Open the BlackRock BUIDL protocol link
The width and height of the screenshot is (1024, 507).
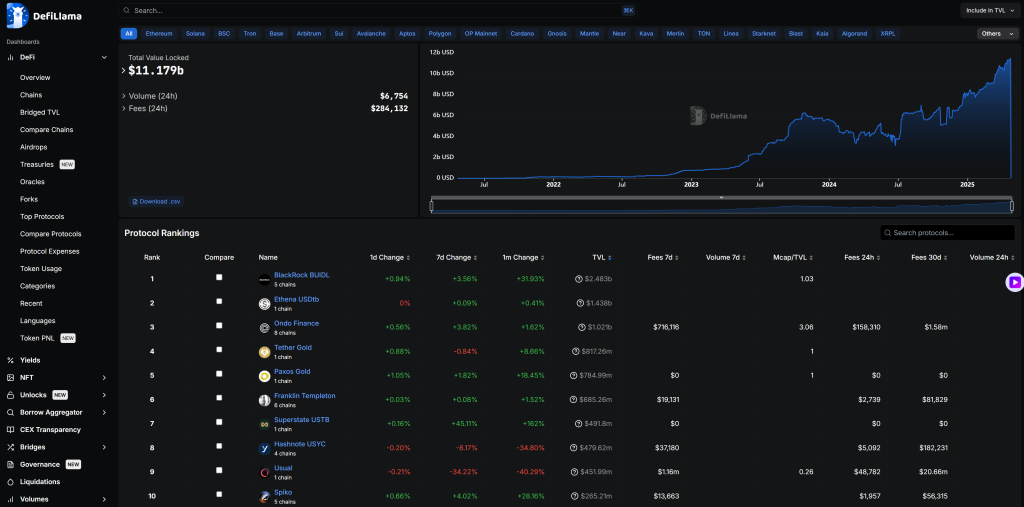coord(302,275)
